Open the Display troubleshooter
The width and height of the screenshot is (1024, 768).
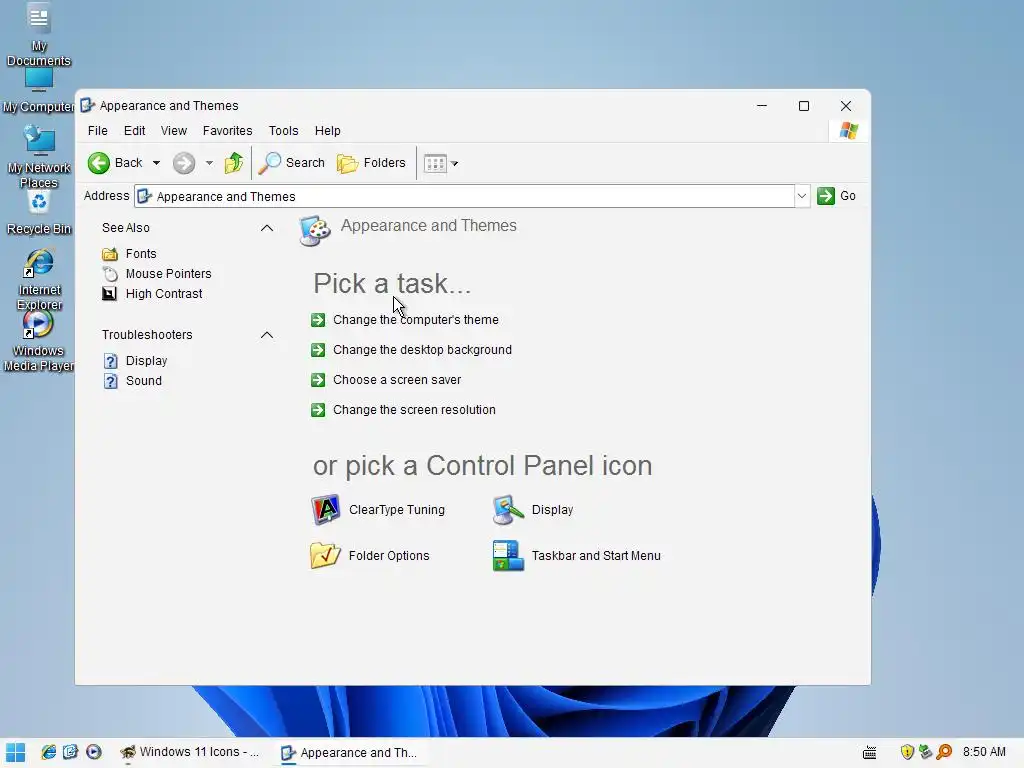coord(146,361)
